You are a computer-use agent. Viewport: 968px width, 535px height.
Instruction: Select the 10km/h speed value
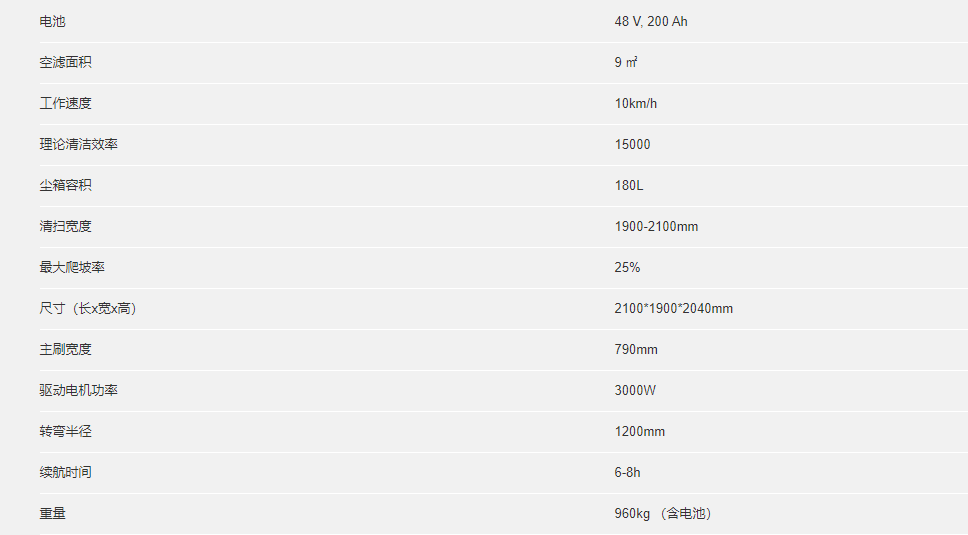pos(636,103)
